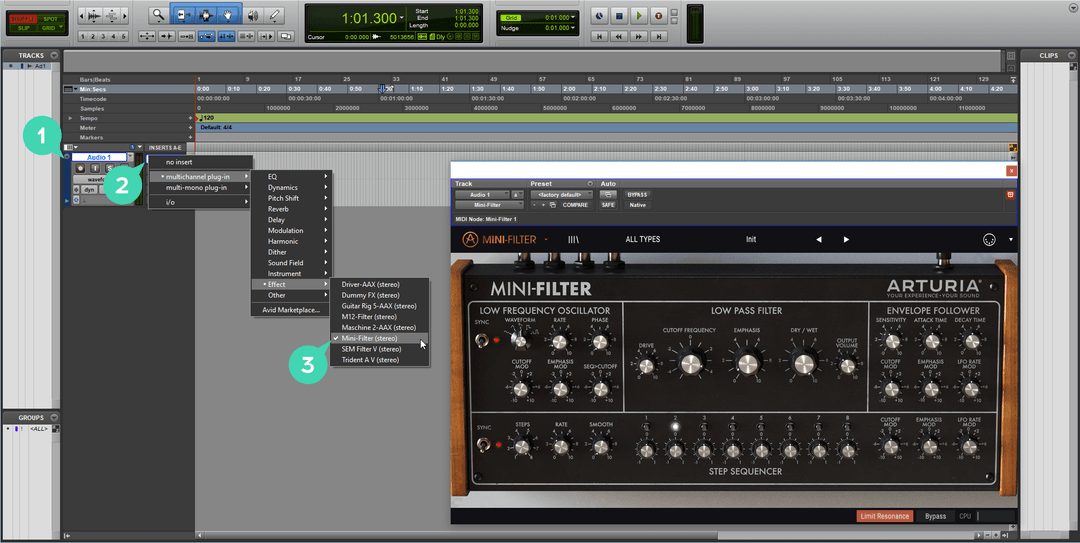The height and width of the screenshot is (543, 1080).
Task: Select the Scrubber speaker tool
Action: coord(253,14)
